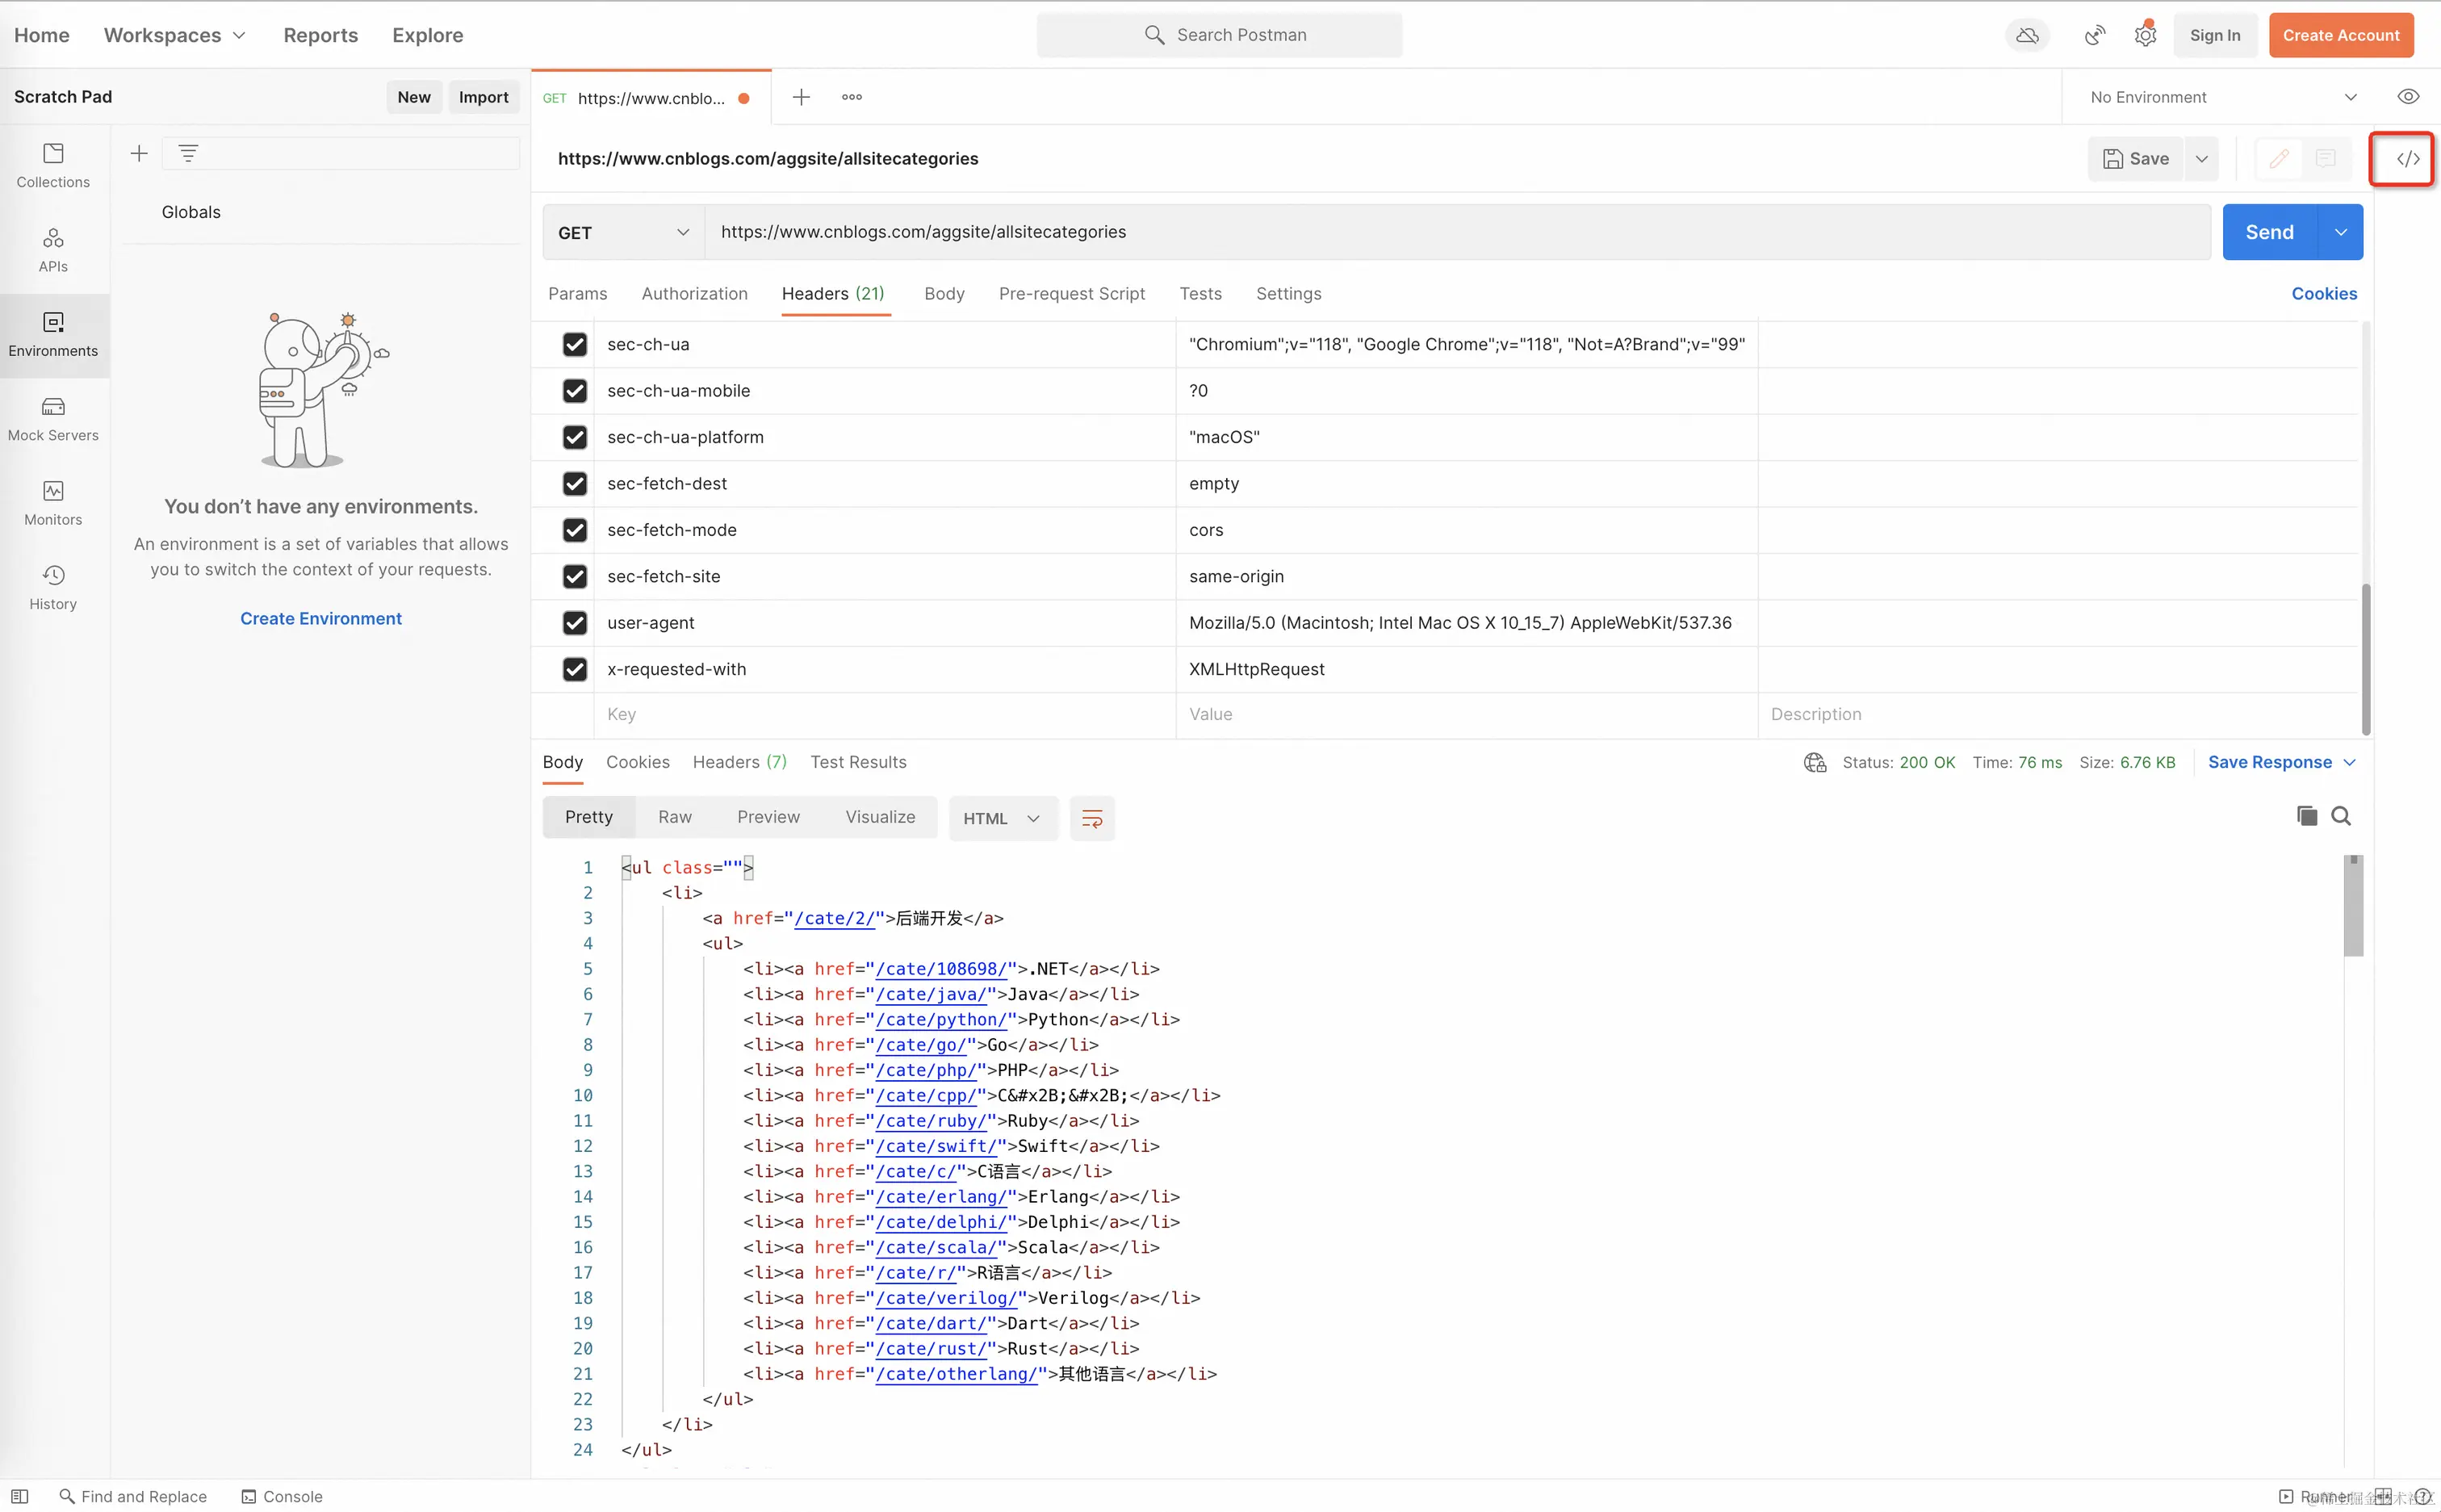Click the blue Send button
Viewport: 2441px width, 1512px height.
pos(2269,232)
